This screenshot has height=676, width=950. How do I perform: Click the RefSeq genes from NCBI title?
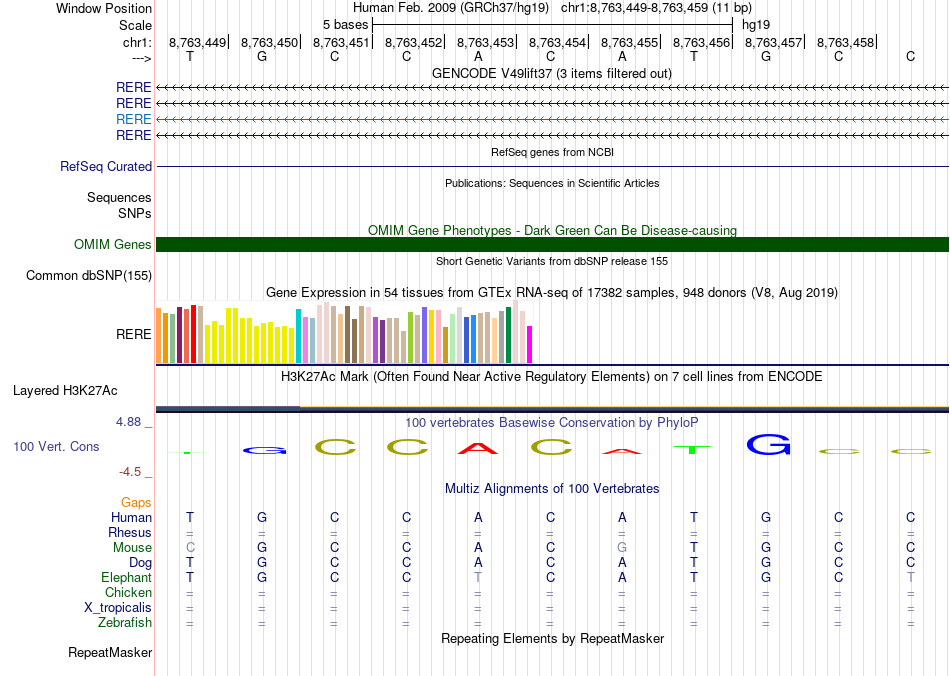552,152
